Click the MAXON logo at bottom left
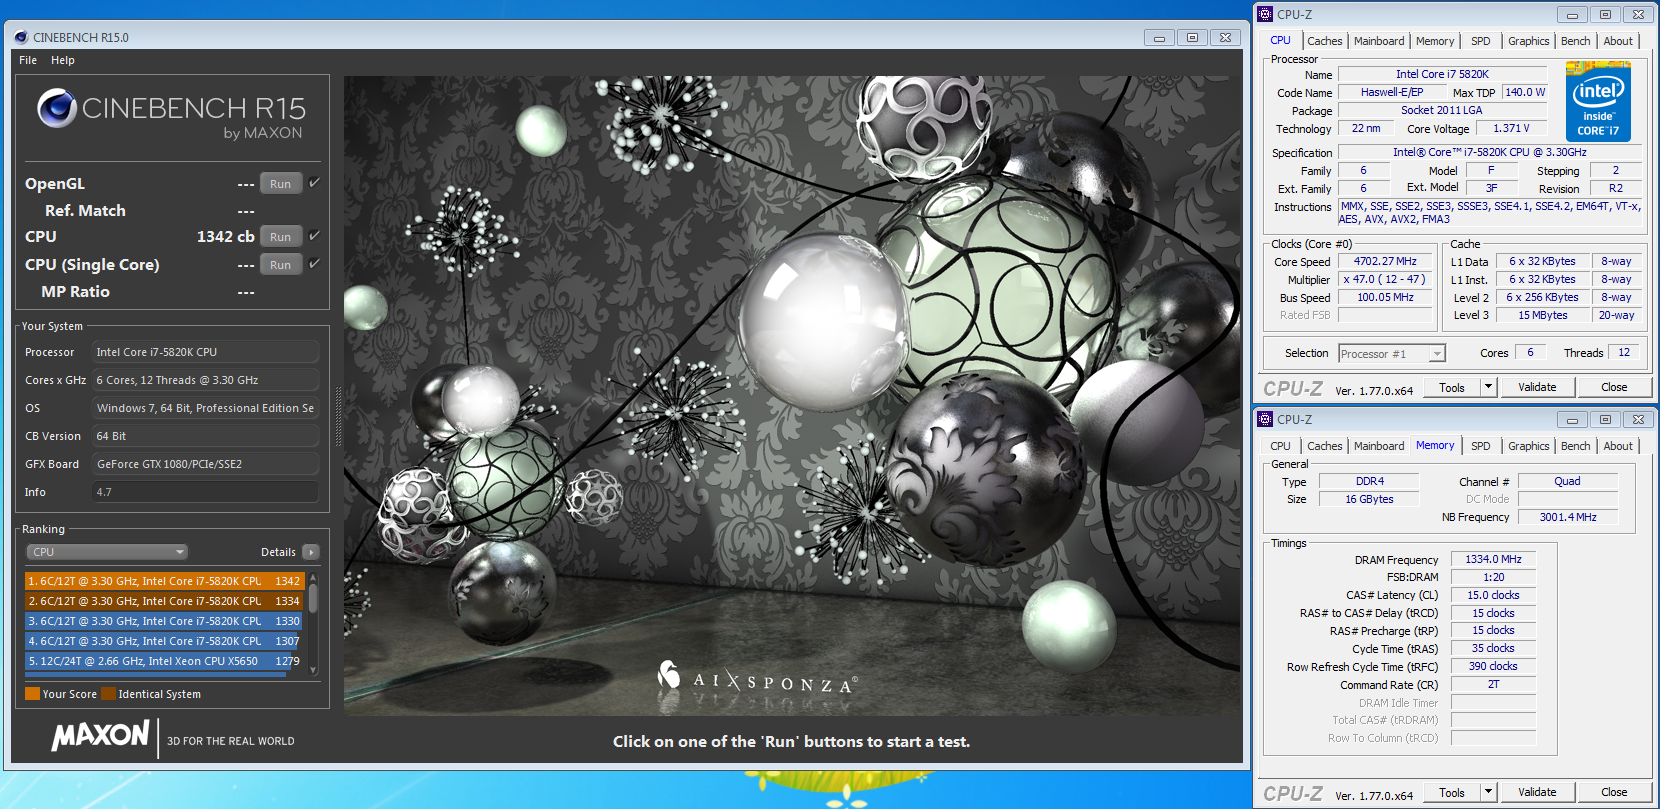The height and width of the screenshot is (809, 1660). (100, 736)
